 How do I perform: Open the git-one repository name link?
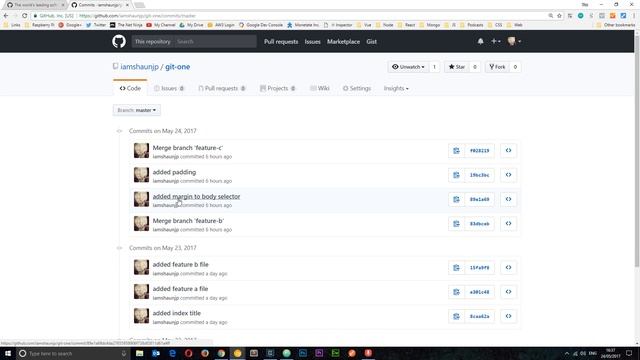[178, 67]
